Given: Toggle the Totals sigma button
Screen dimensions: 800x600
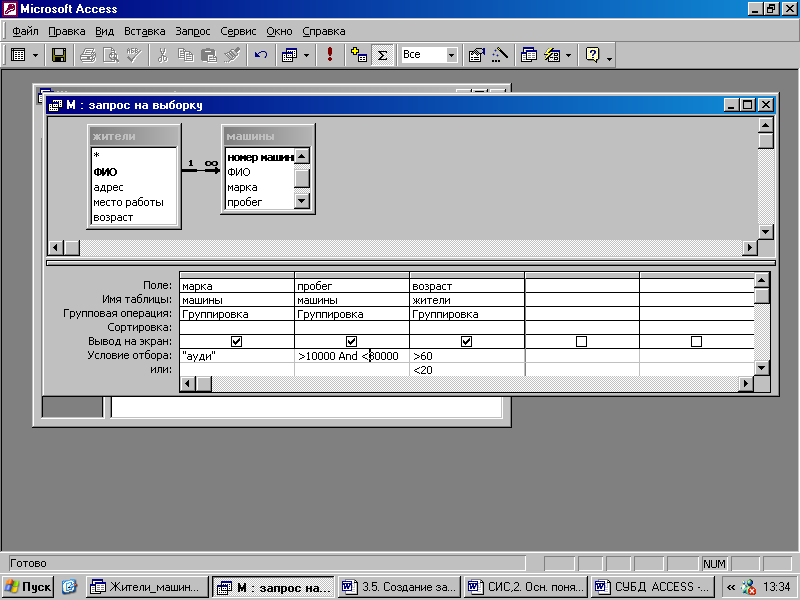Looking at the screenshot, I should tap(382, 55).
